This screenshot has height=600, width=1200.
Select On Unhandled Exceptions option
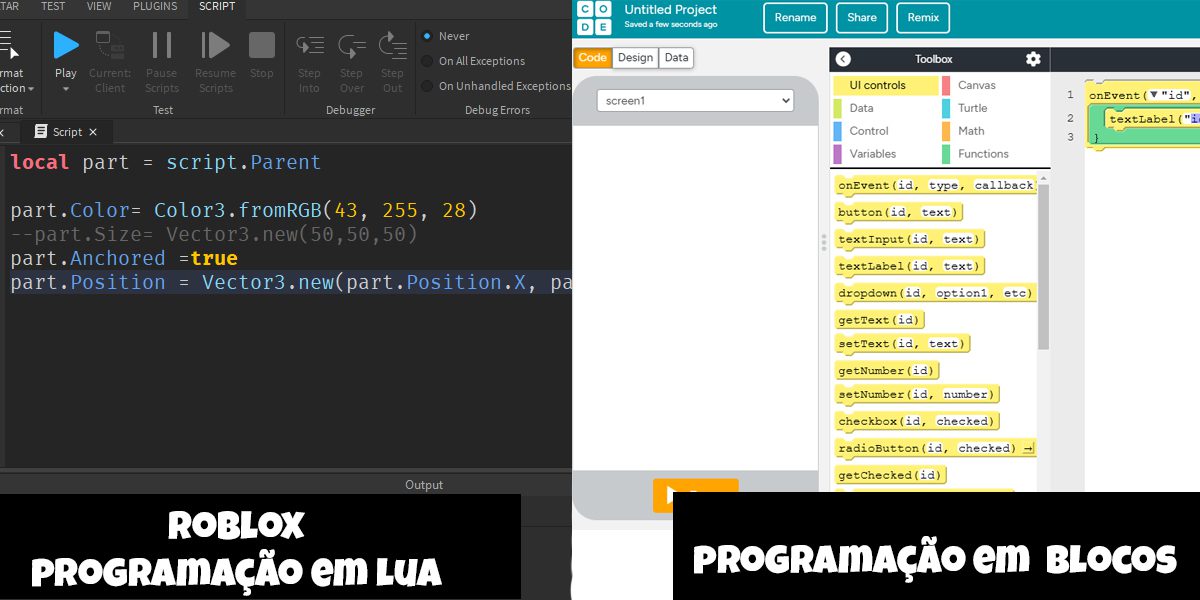pos(496,86)
